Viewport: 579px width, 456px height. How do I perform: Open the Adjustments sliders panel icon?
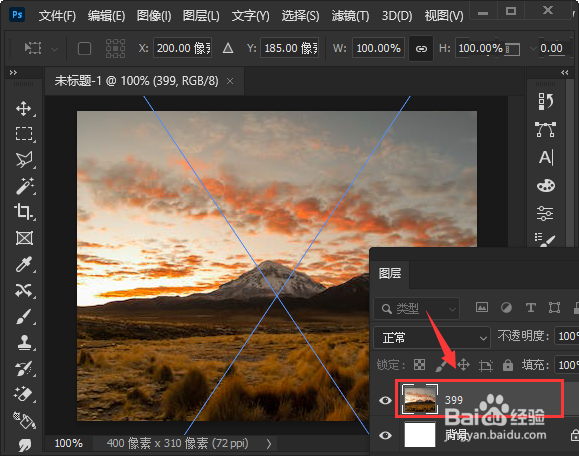tap(545, 213)
